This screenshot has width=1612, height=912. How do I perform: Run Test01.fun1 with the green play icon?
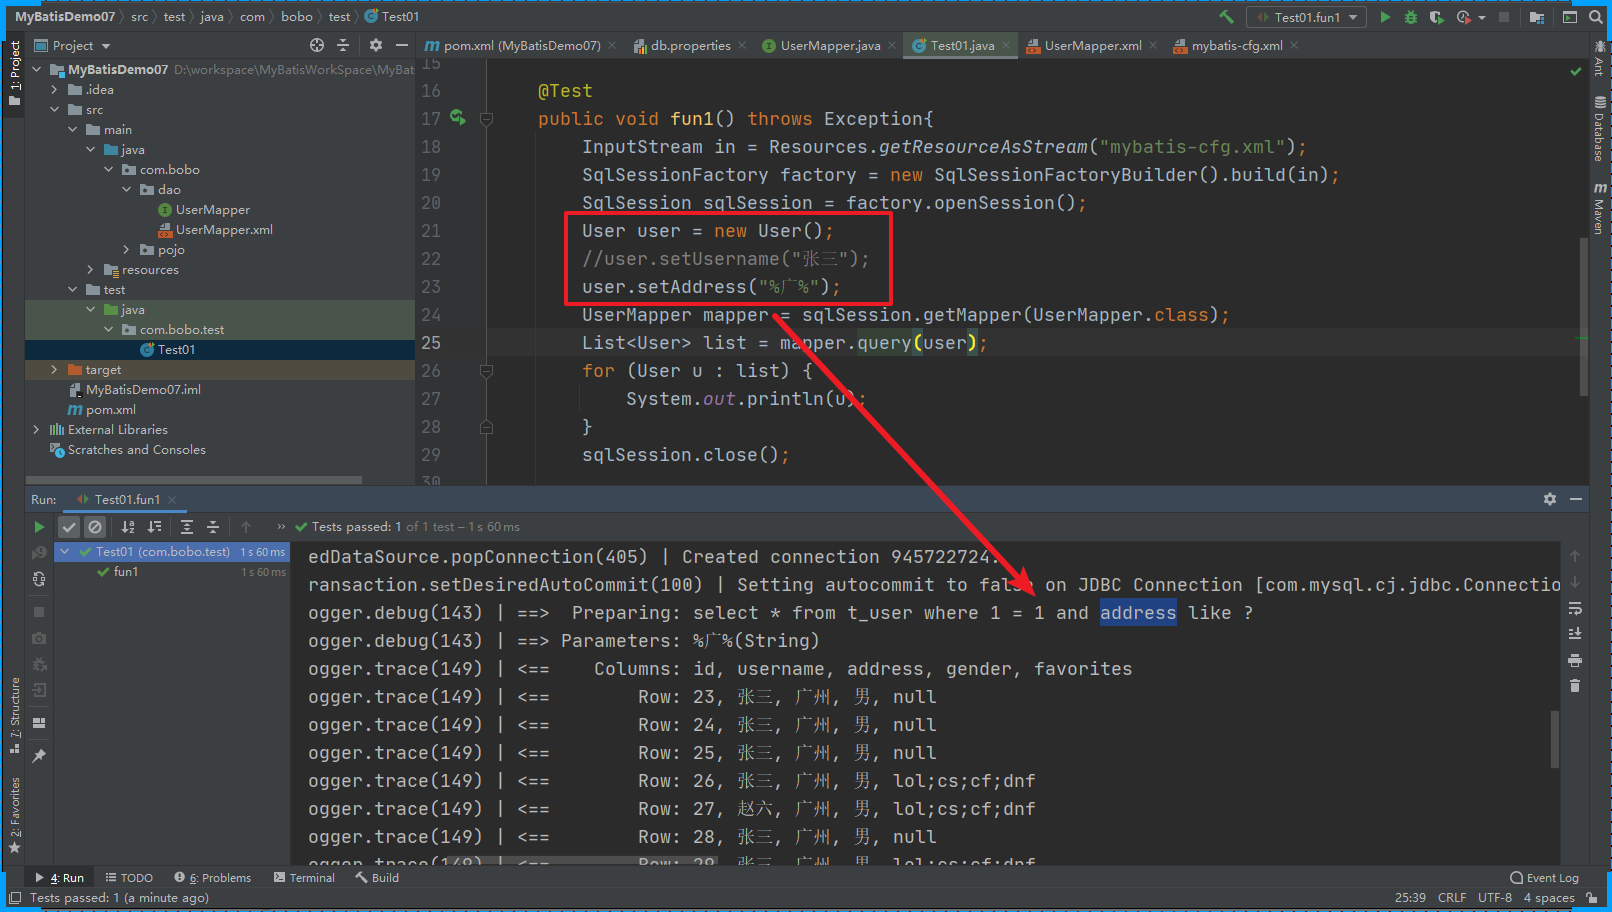click(x=1385, y=17)
